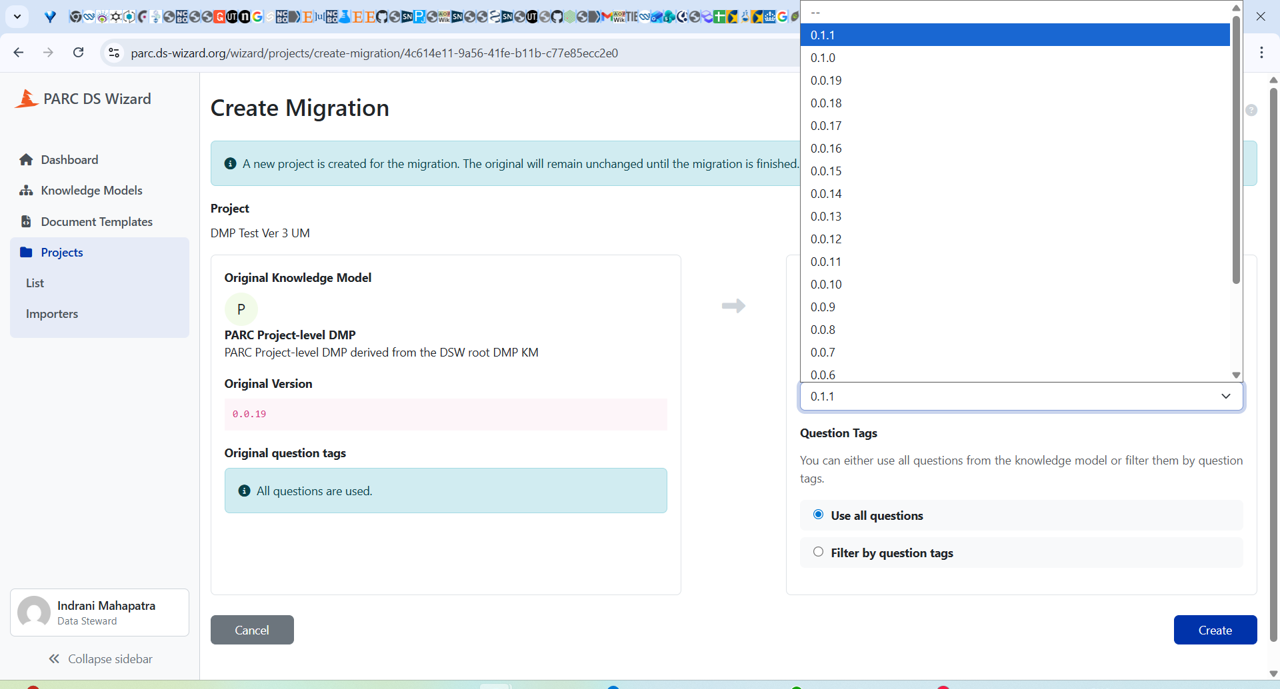This screenshot has width=1280, height=689.
Task: Click the browser address bar URL
Action: coord(374,53)
